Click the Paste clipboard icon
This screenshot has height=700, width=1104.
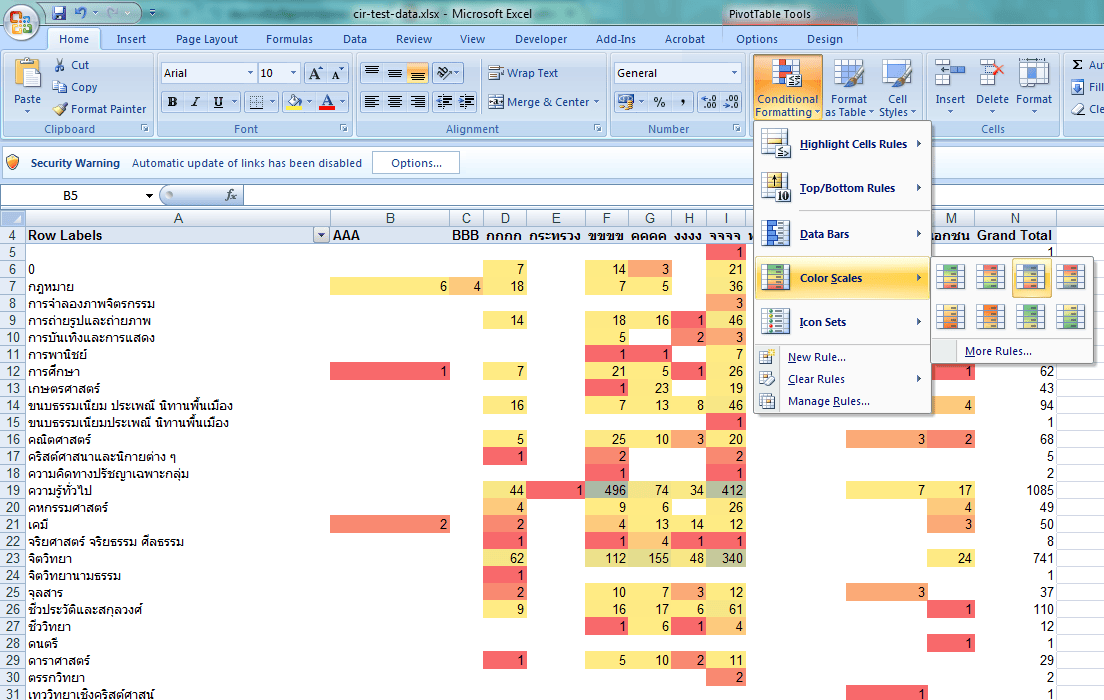pyautogui.click(x=27, y=75)
